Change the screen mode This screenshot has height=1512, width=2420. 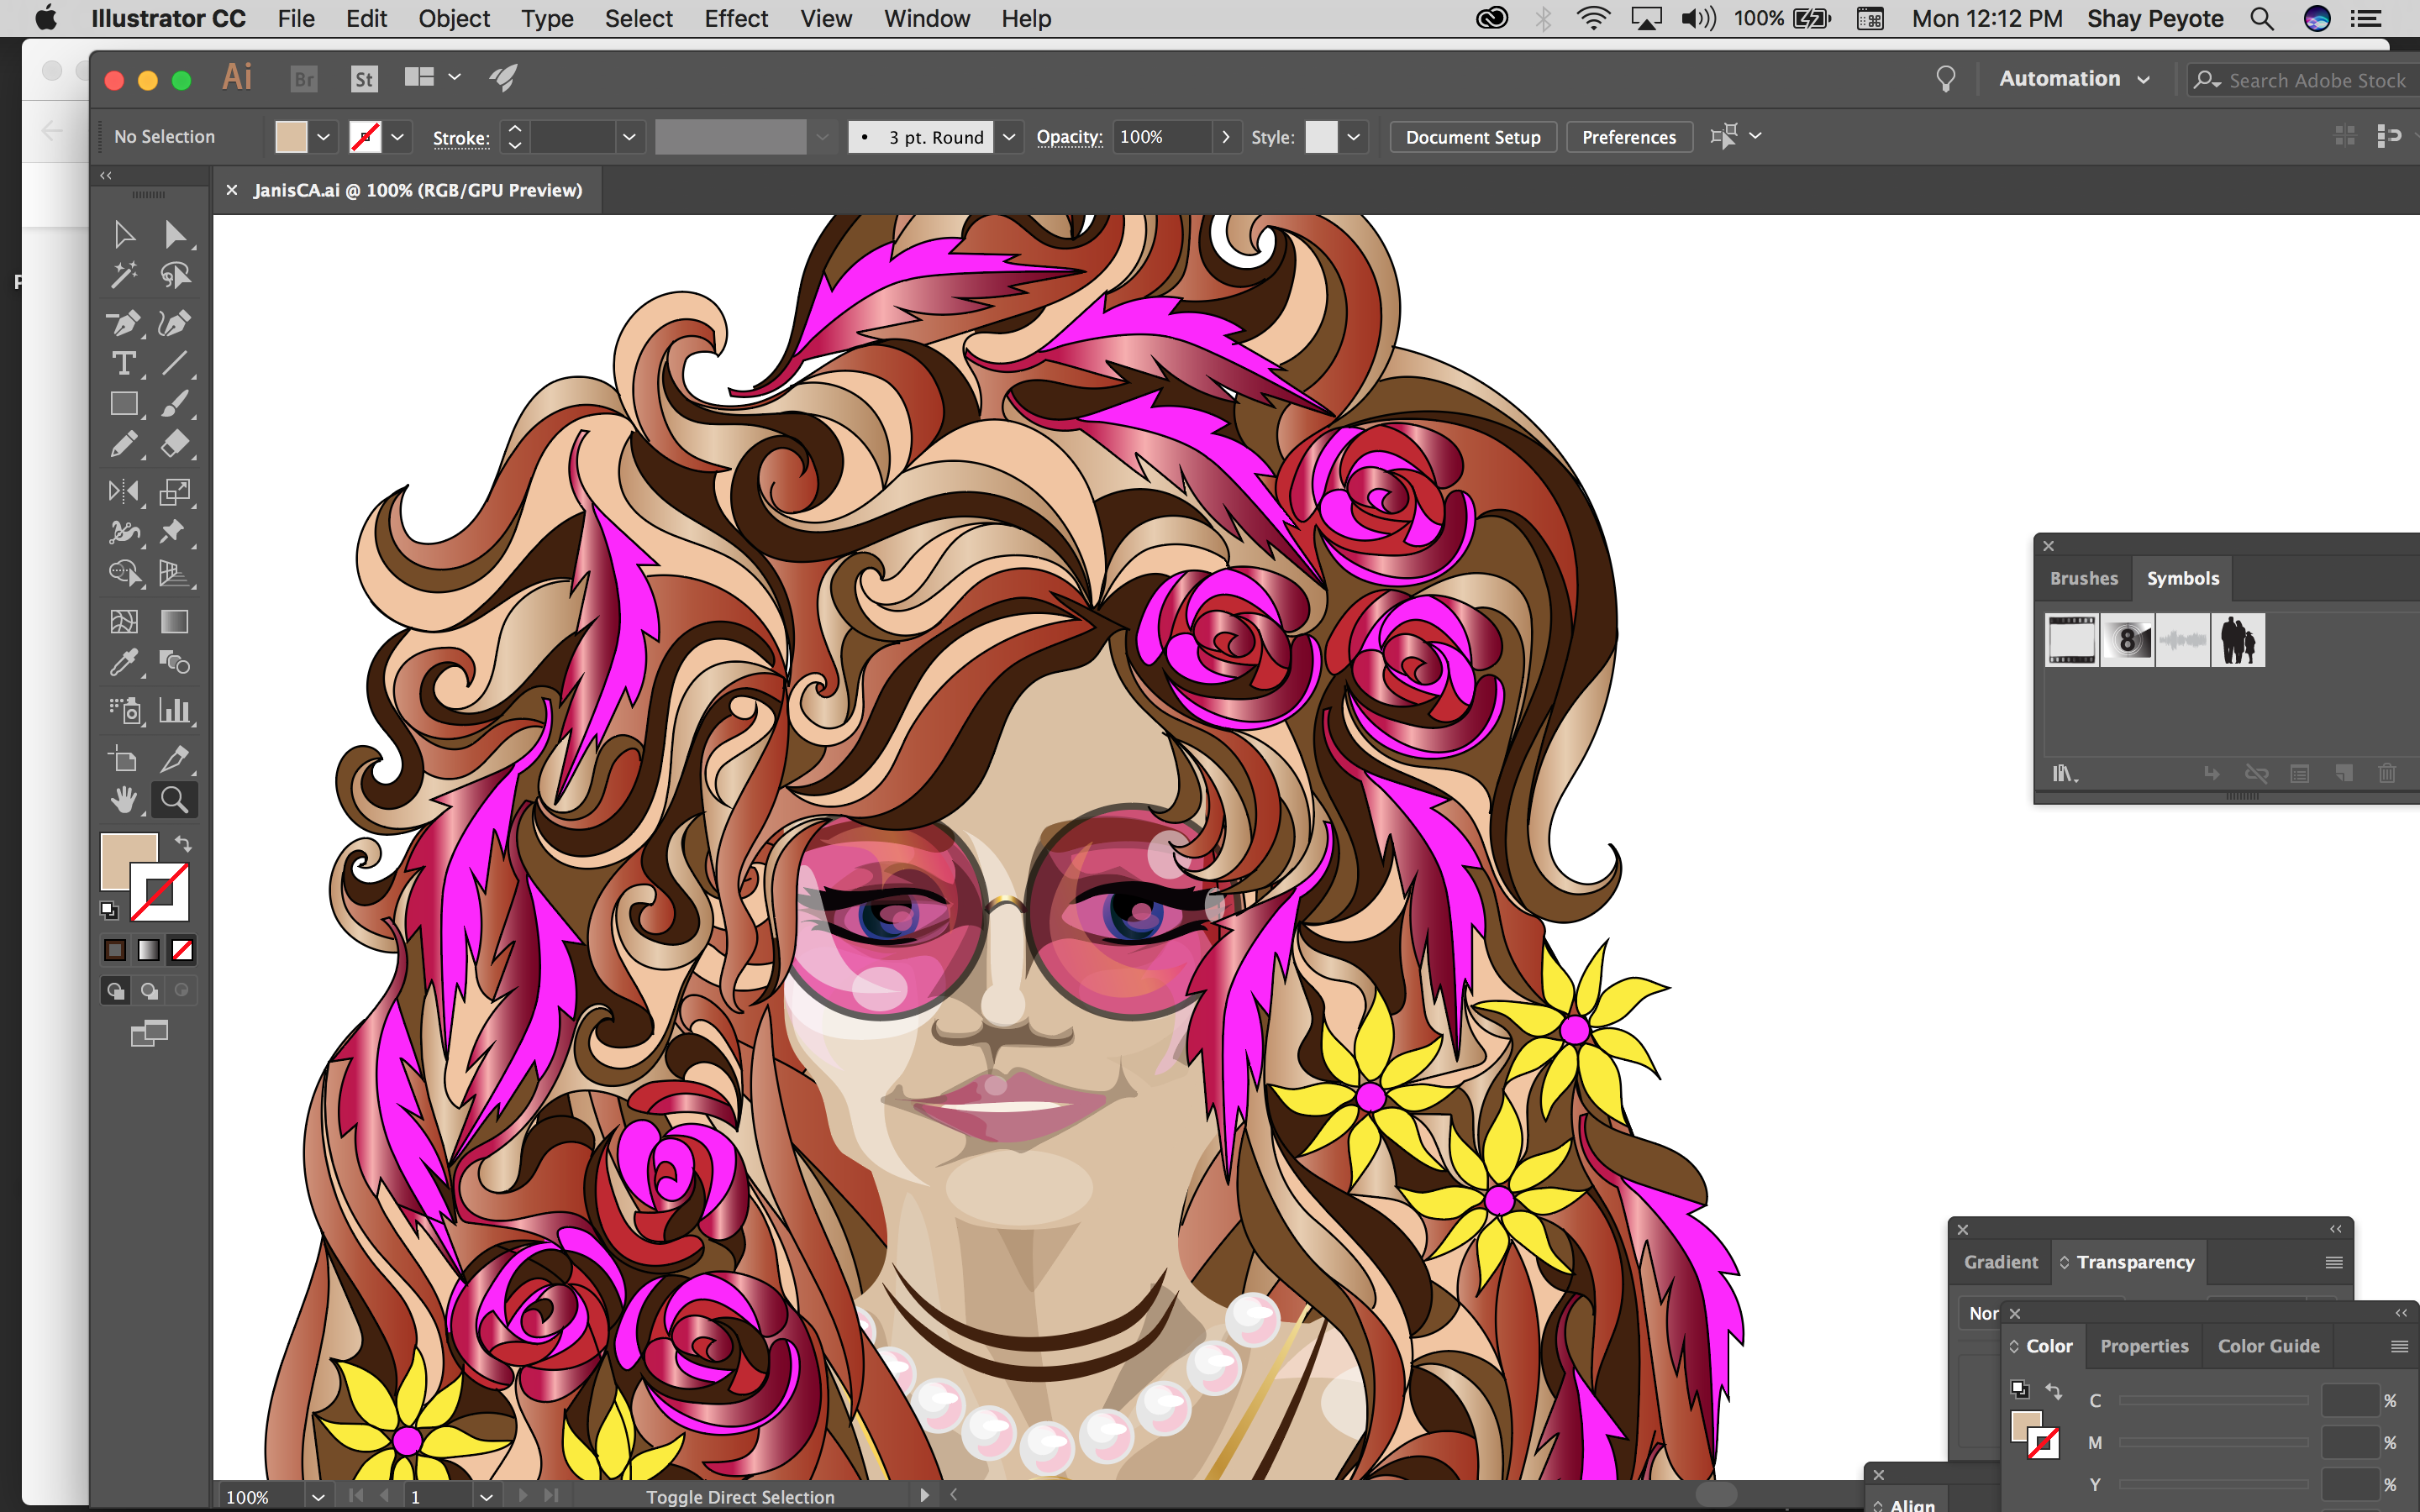point(149,1033)
